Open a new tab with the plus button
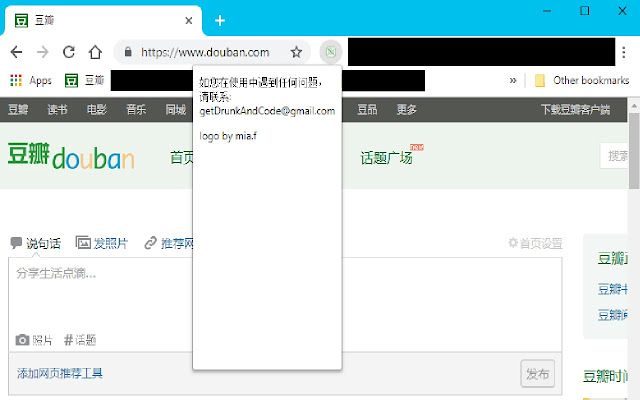The image size is (640, 400). pyautogui.click(x=220, y=20)
